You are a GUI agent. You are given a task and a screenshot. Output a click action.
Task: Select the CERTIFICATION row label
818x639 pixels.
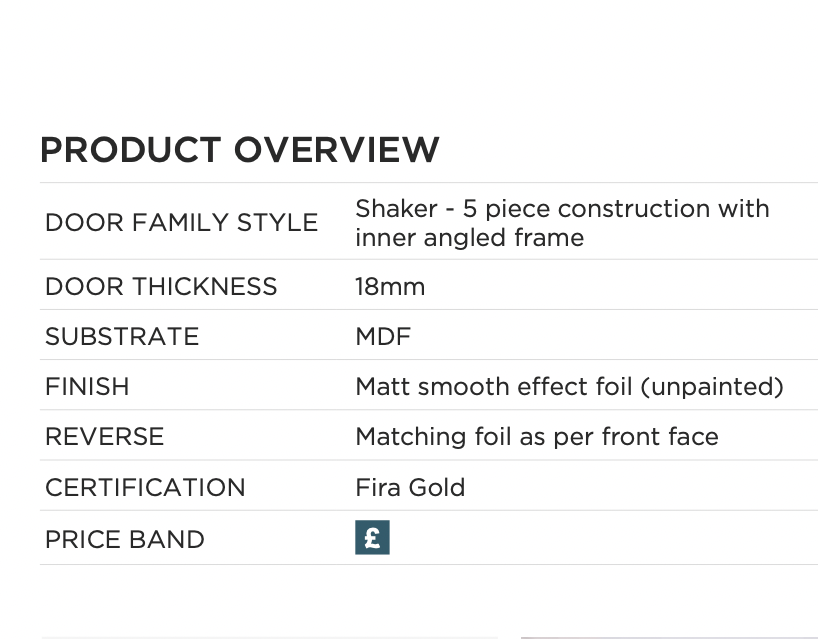pos(145,488)
